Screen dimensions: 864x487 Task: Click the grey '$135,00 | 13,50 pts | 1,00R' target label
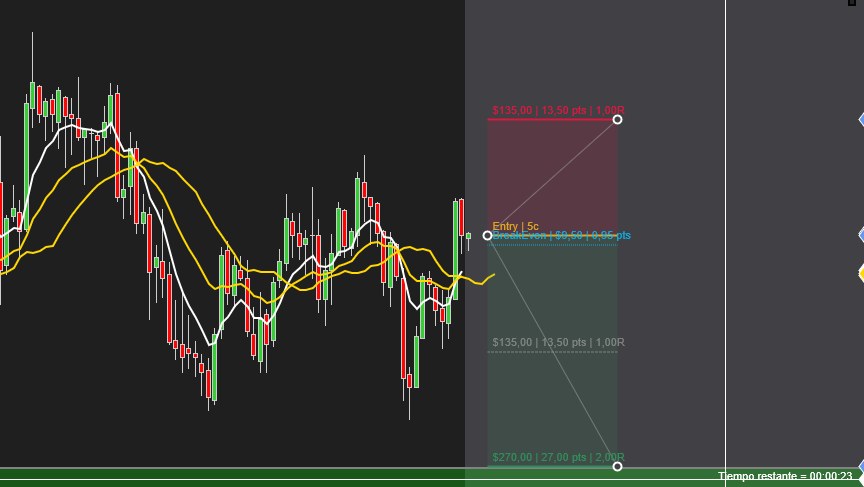tap(558, 342)
